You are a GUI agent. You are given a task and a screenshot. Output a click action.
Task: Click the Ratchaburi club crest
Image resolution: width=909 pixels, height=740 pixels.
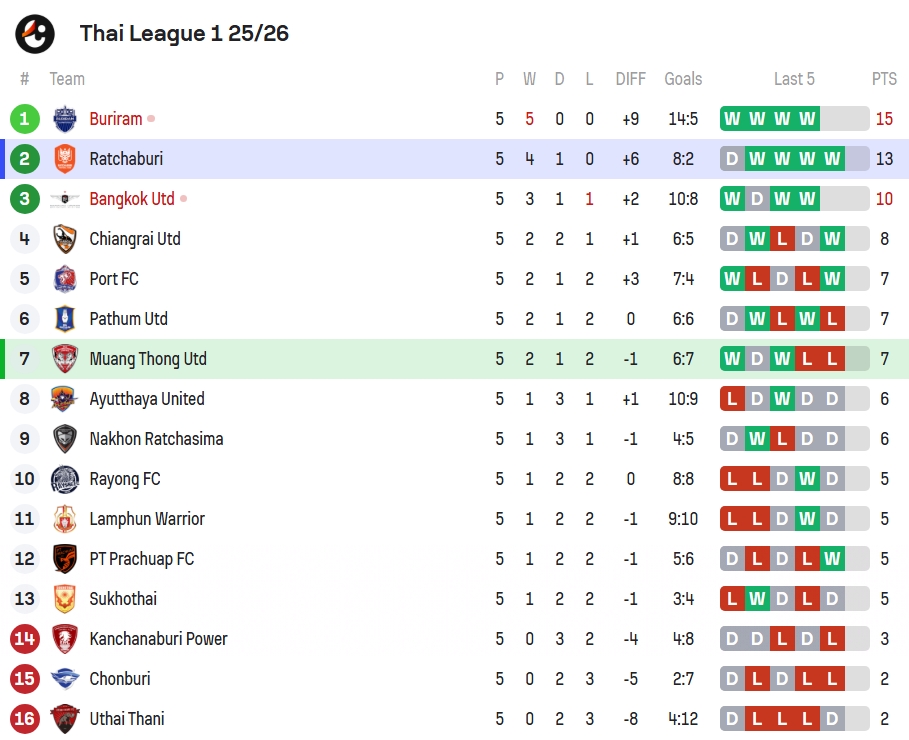point(65,159)
